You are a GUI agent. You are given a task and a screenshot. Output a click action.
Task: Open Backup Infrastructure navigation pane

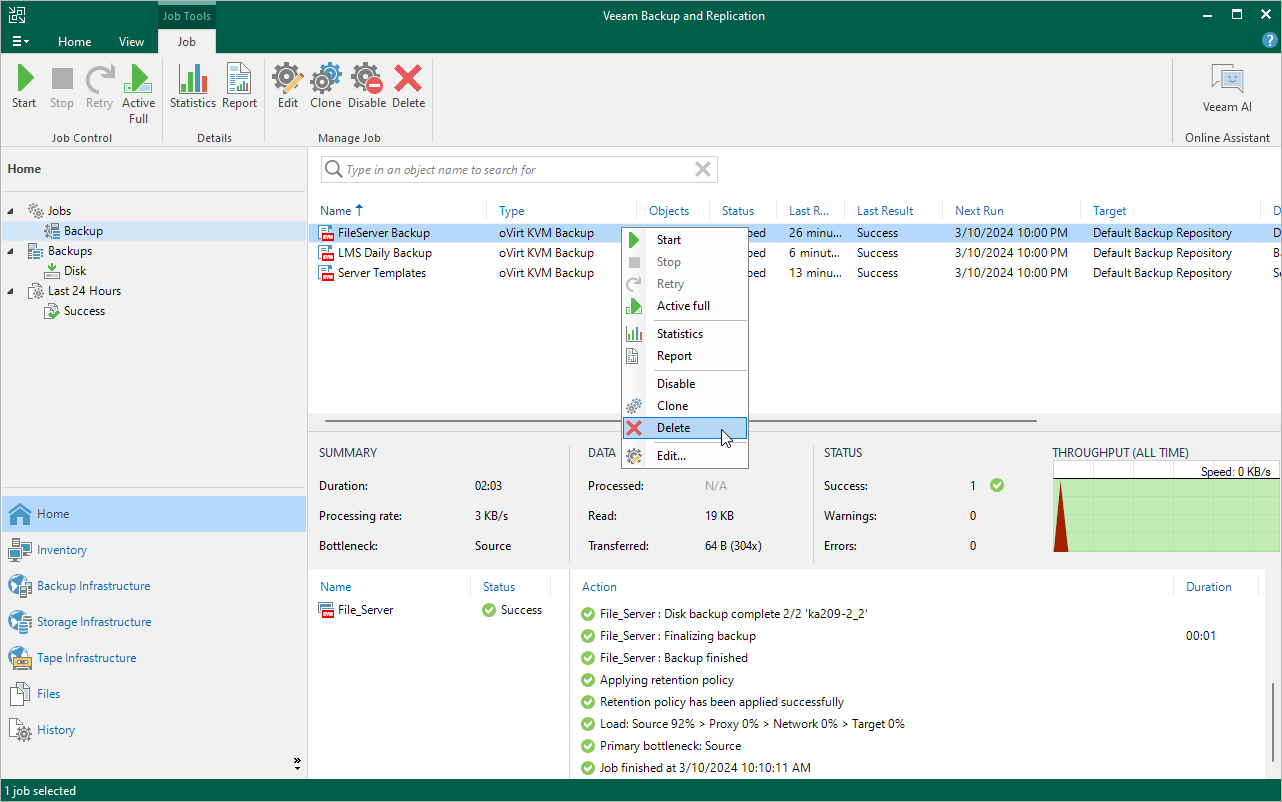click(153, 586)
